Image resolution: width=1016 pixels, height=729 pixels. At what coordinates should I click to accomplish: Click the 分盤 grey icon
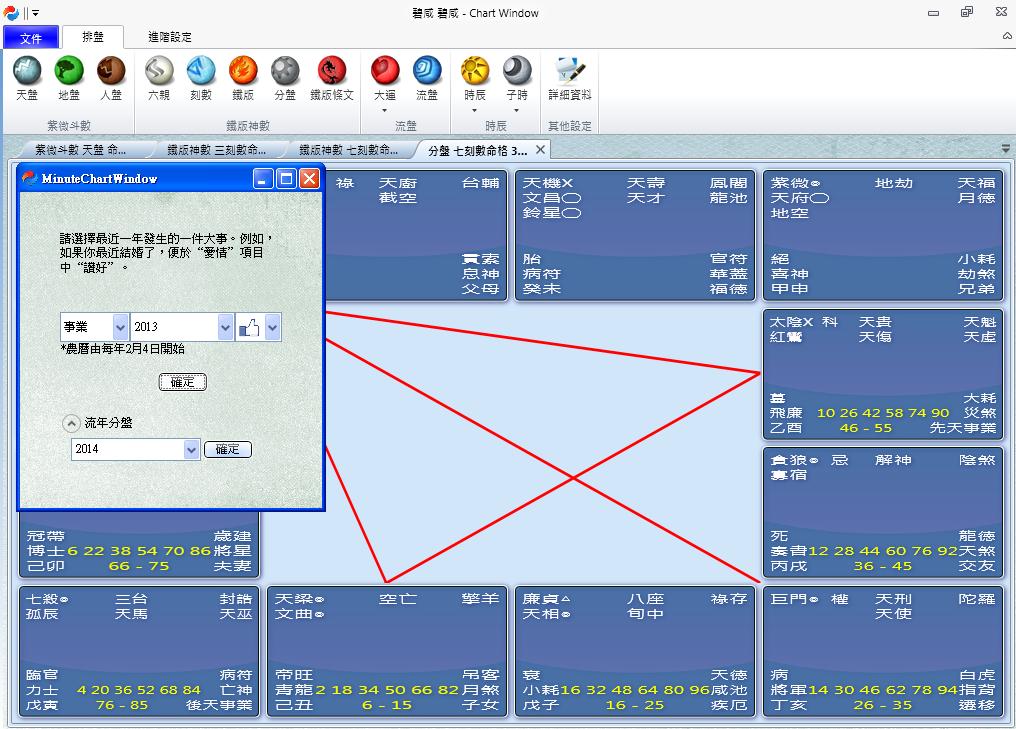(285, 72)
